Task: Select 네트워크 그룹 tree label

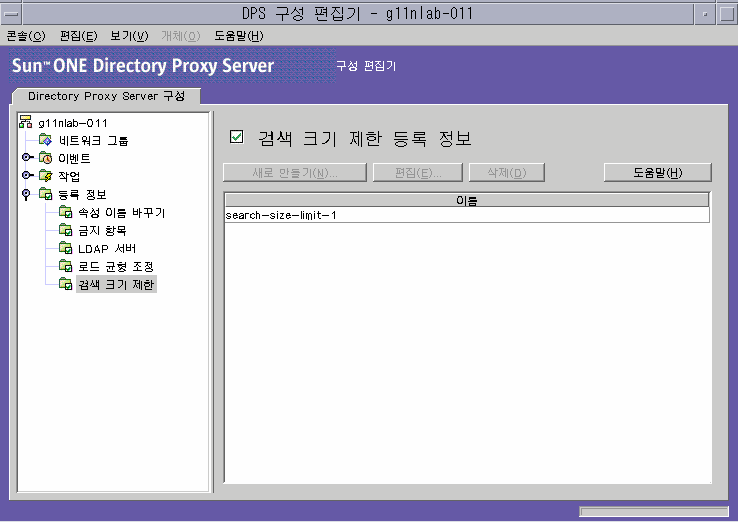Action: pos(93,140)
